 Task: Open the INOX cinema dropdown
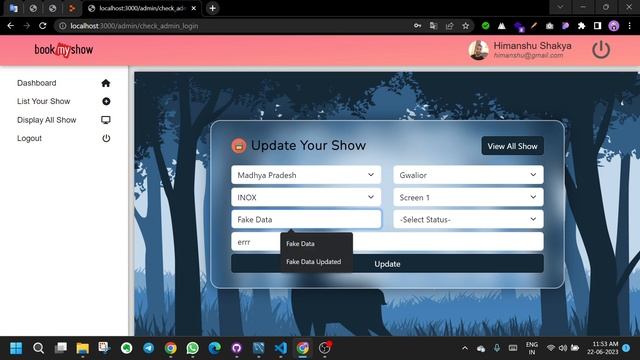point(306,198)
